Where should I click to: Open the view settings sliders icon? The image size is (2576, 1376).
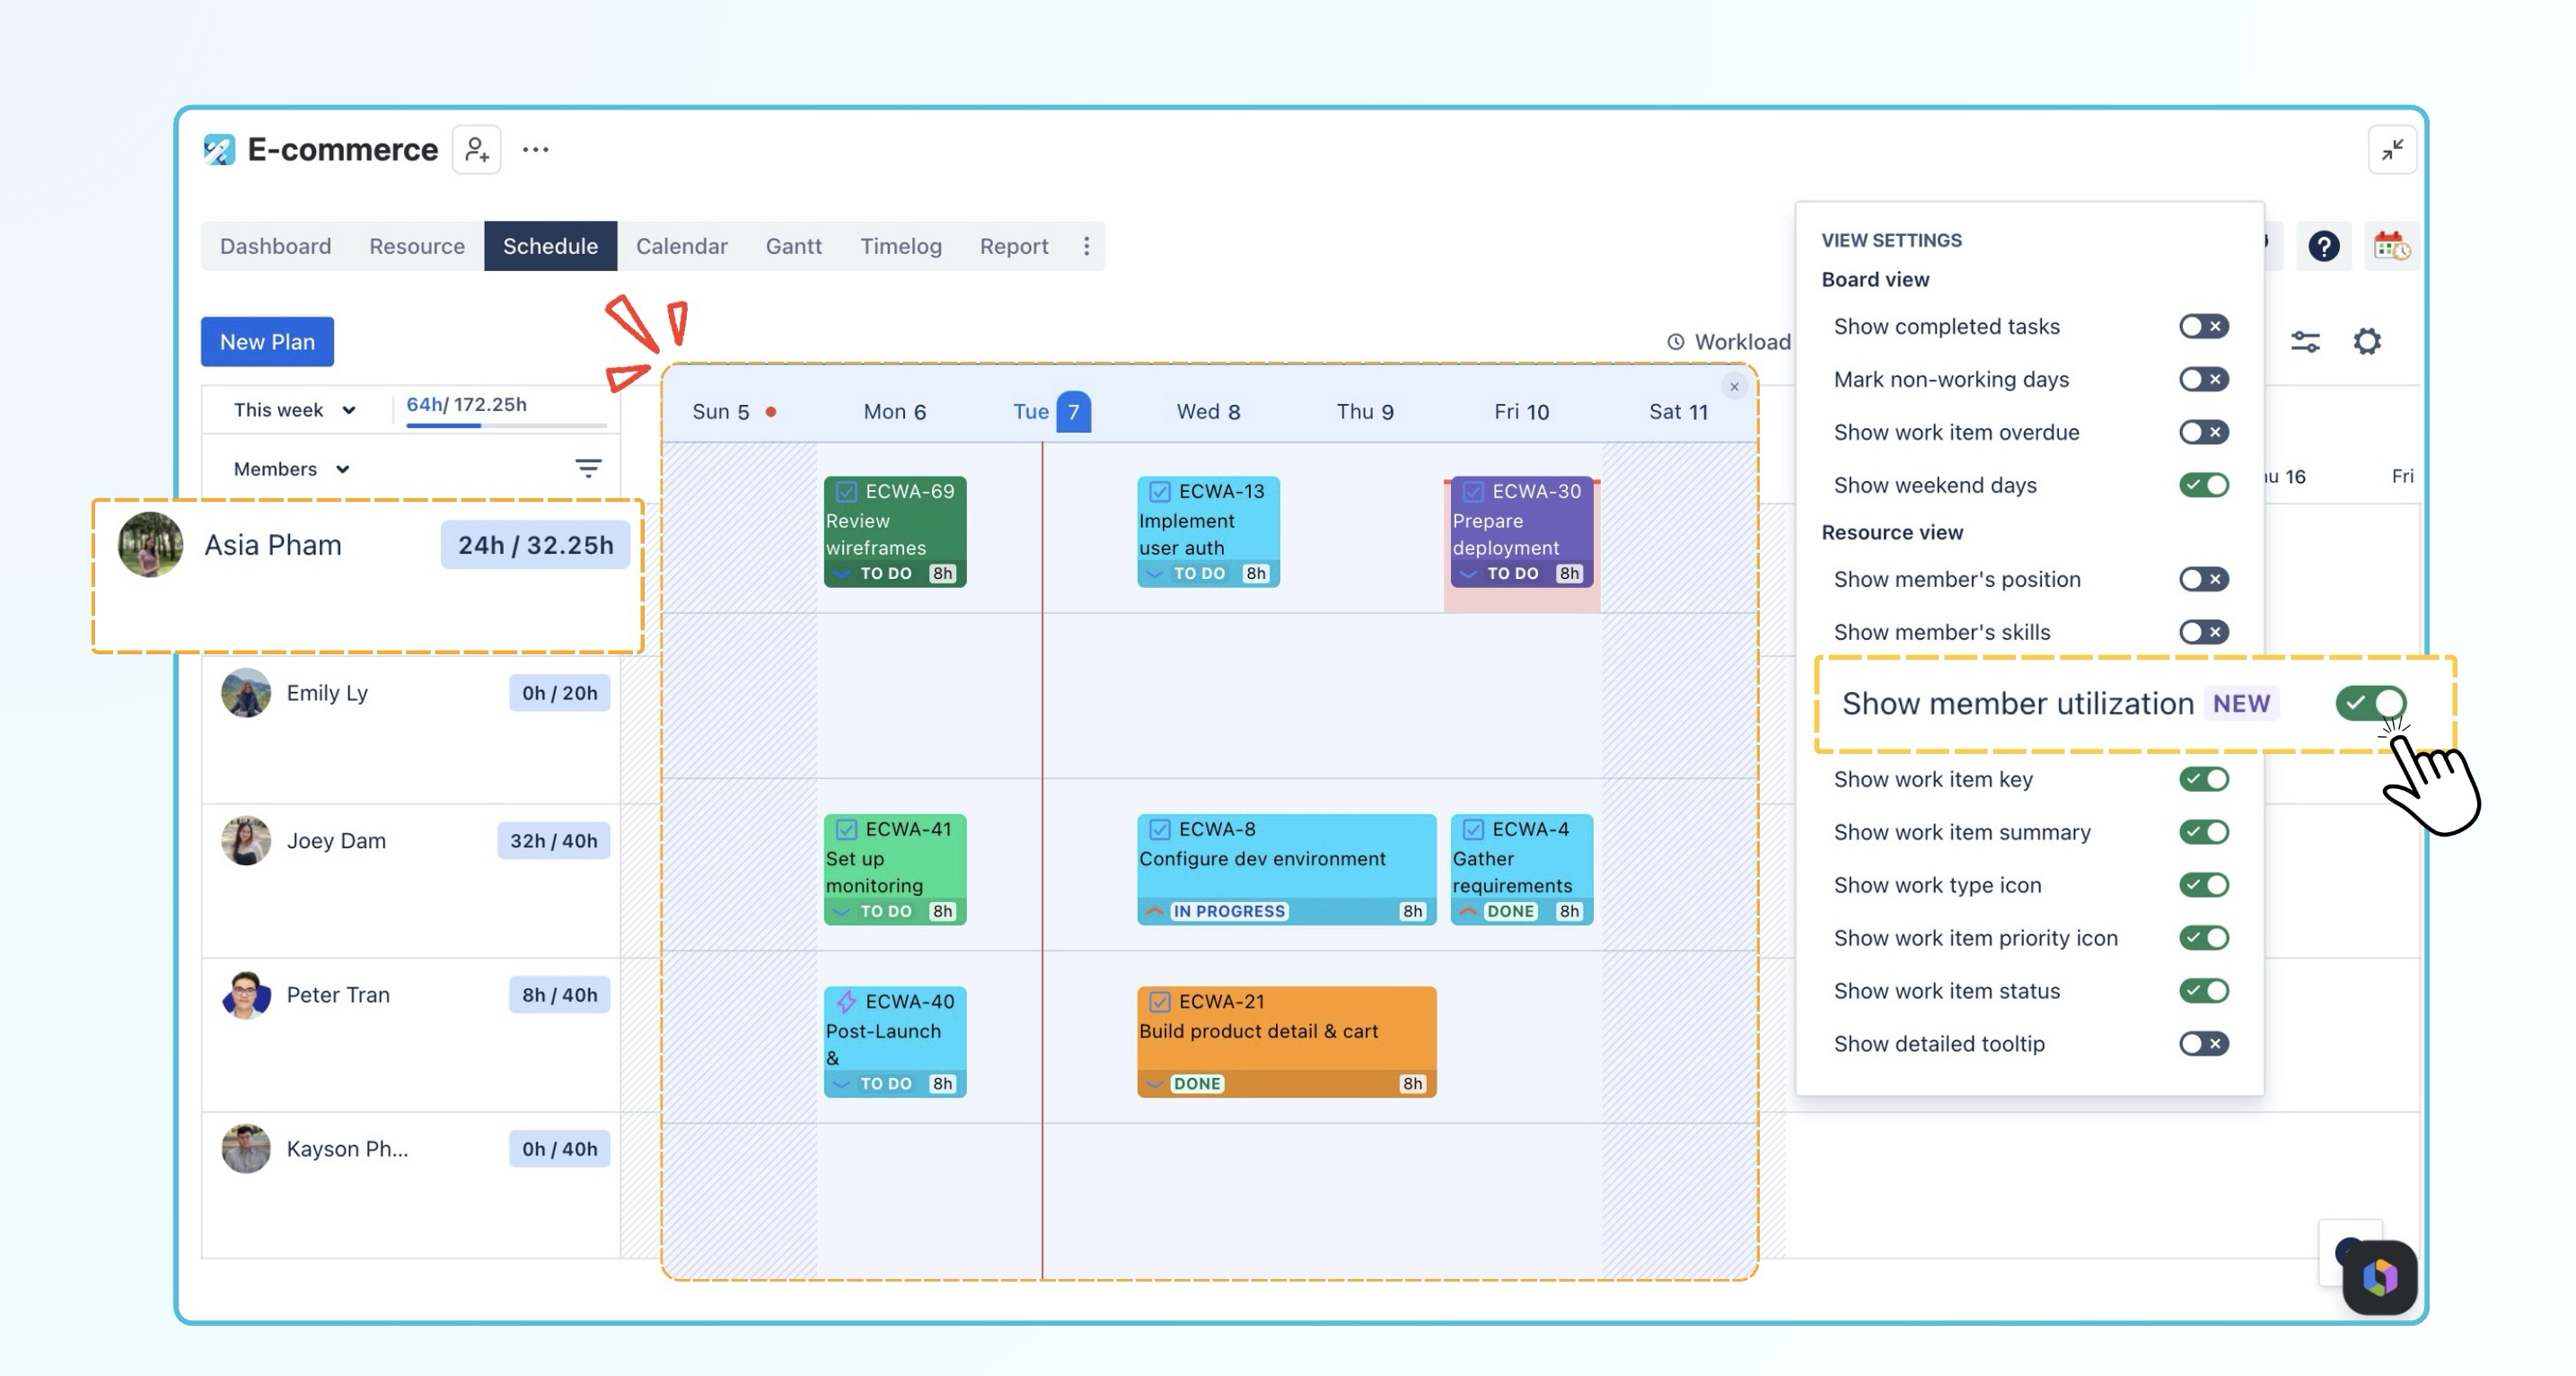click(2305, 342)
